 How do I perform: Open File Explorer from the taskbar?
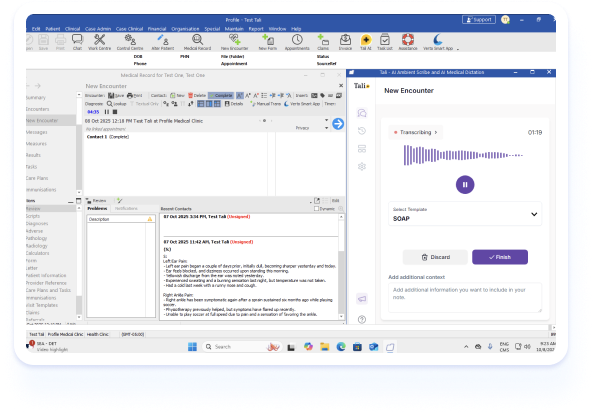click(x=324, y=347)
